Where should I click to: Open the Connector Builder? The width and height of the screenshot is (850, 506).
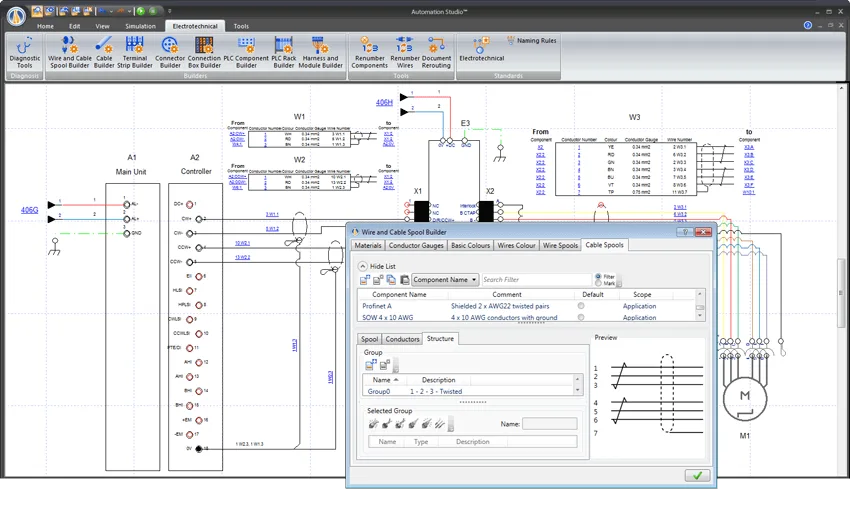[x=170, y=53]
